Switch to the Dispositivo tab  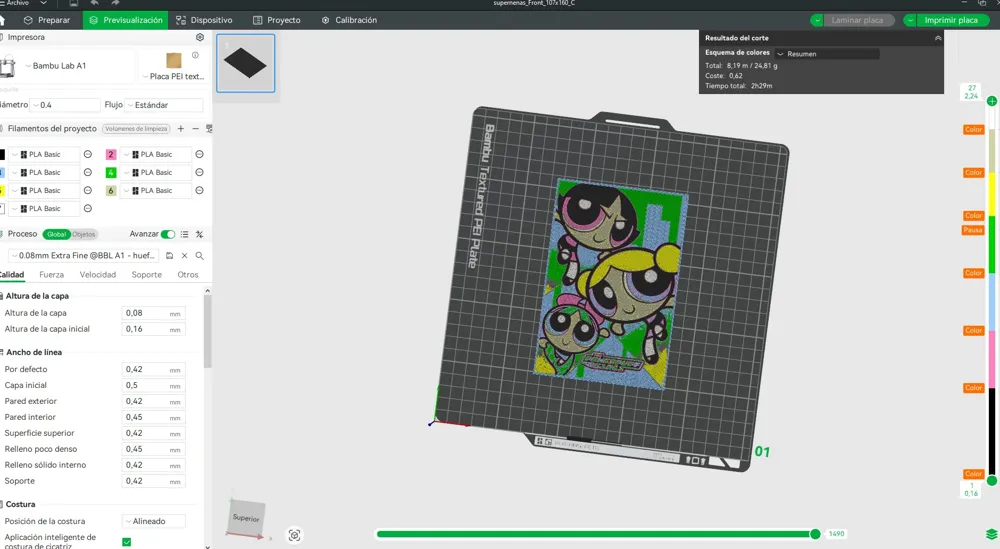tap(204, 20)
